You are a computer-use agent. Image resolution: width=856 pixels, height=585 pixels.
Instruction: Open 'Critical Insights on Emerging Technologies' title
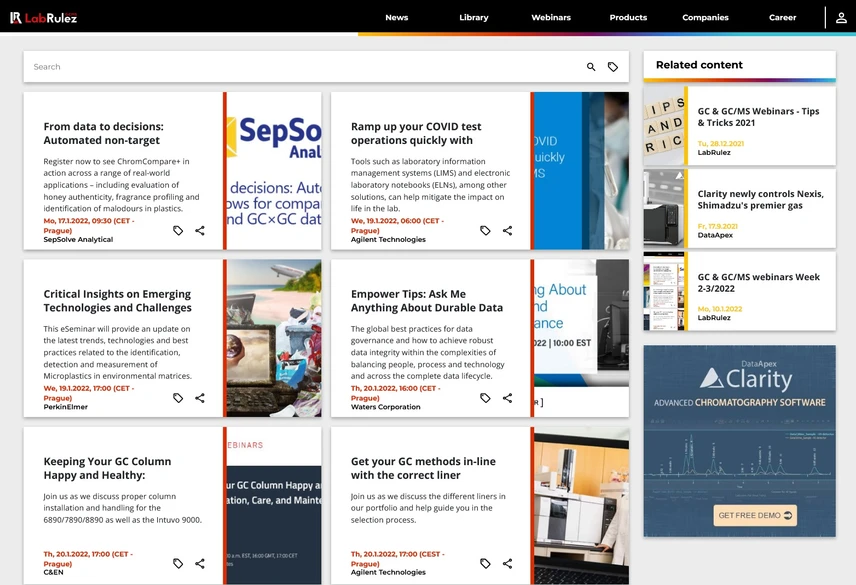coord(117,301)
